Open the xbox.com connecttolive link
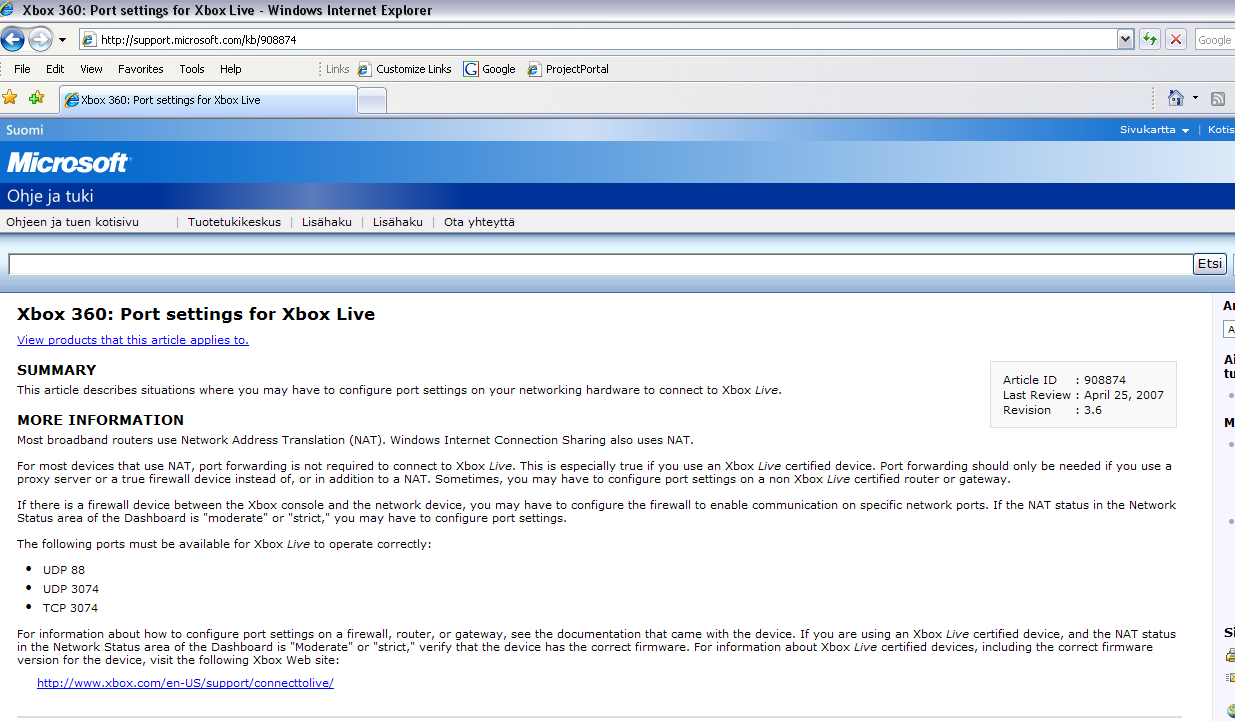 (185, 683)
